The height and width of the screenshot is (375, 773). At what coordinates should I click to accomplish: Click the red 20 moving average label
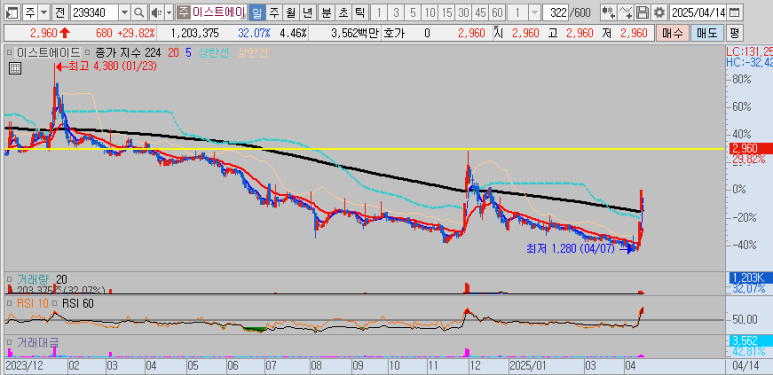pyautogui.click(x=173, y=52)
